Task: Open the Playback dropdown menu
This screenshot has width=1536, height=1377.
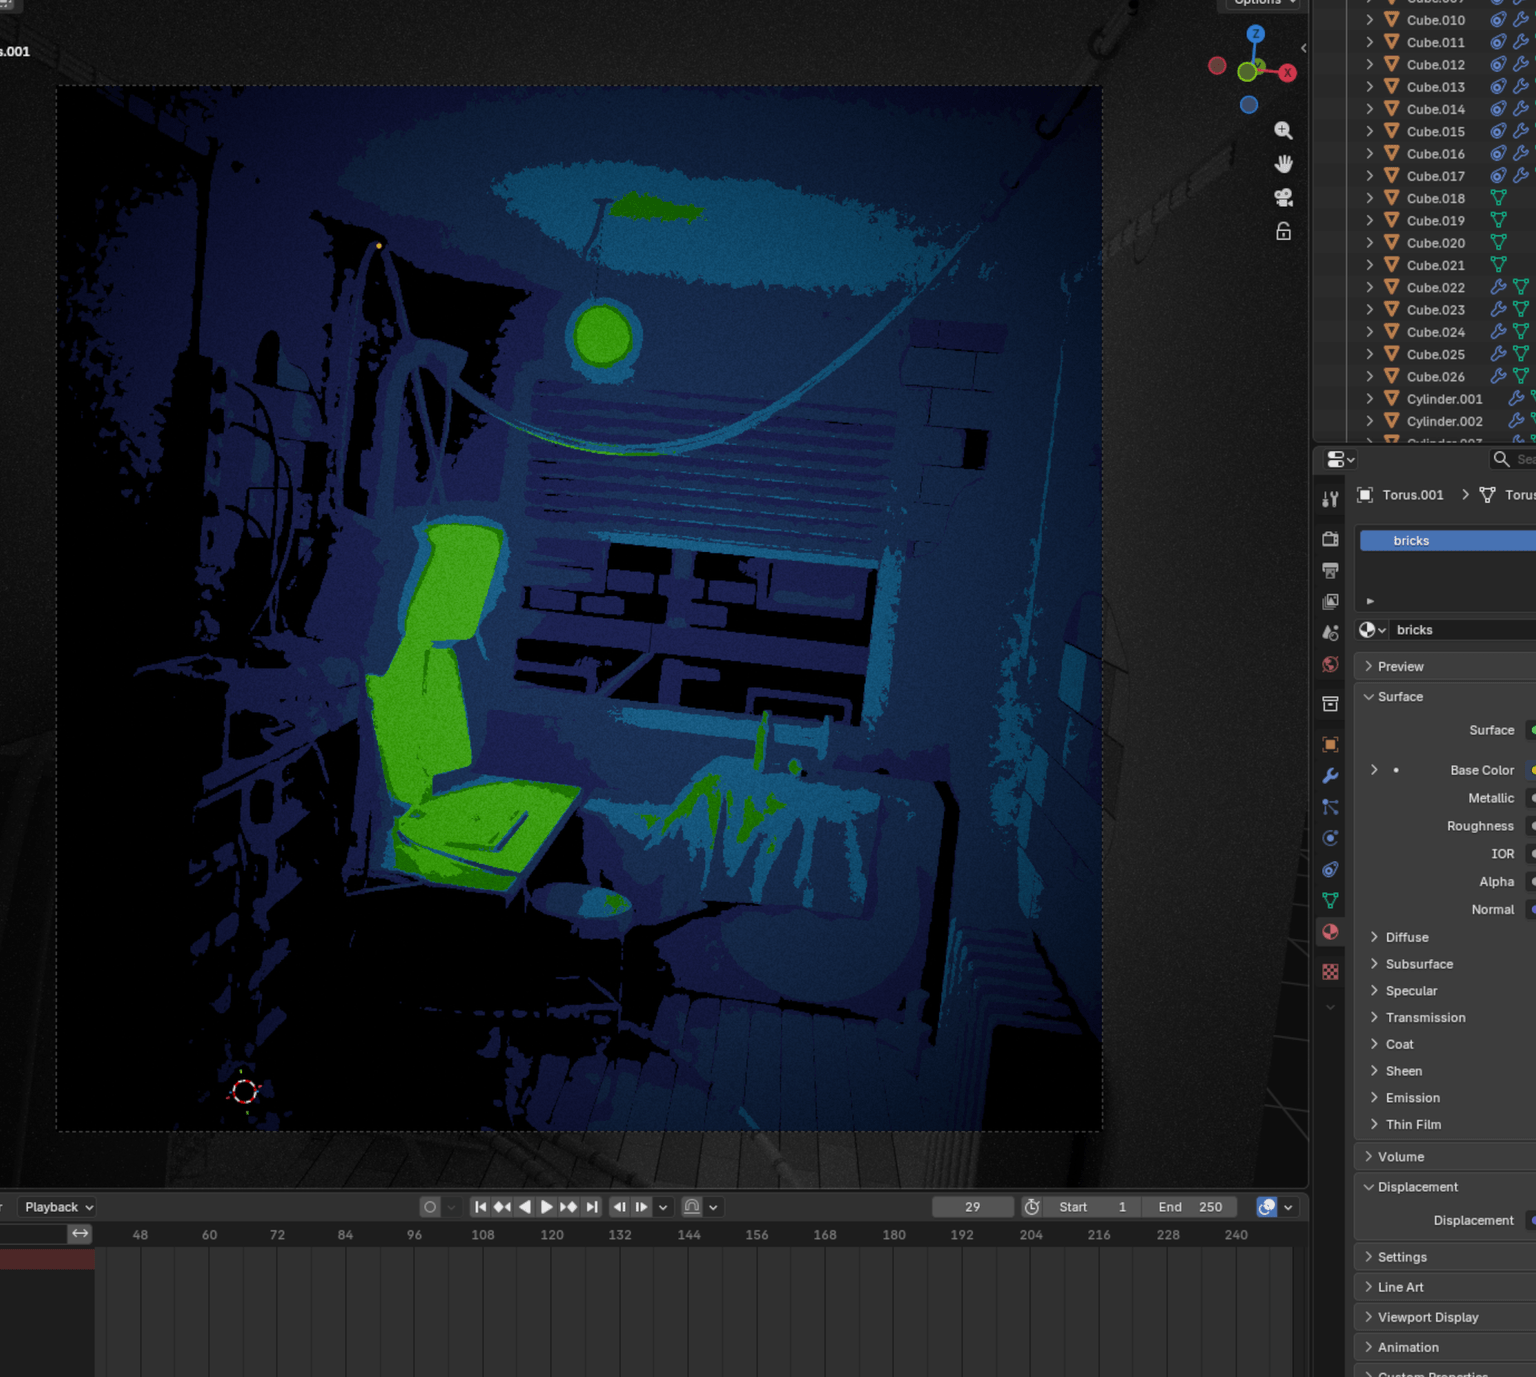Action: tap(58, 1207)
